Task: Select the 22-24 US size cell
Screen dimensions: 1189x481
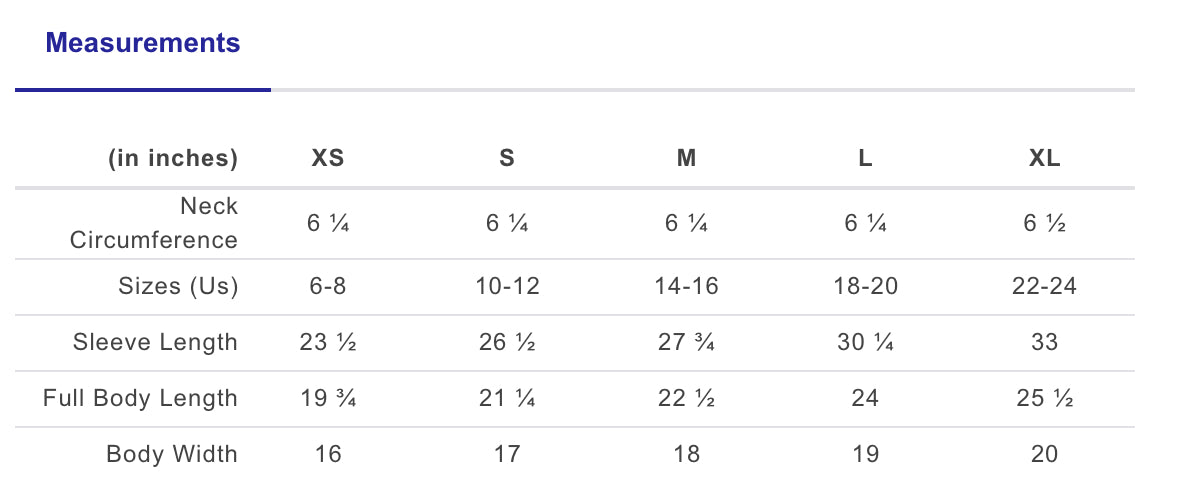Action: (1044, 286)
